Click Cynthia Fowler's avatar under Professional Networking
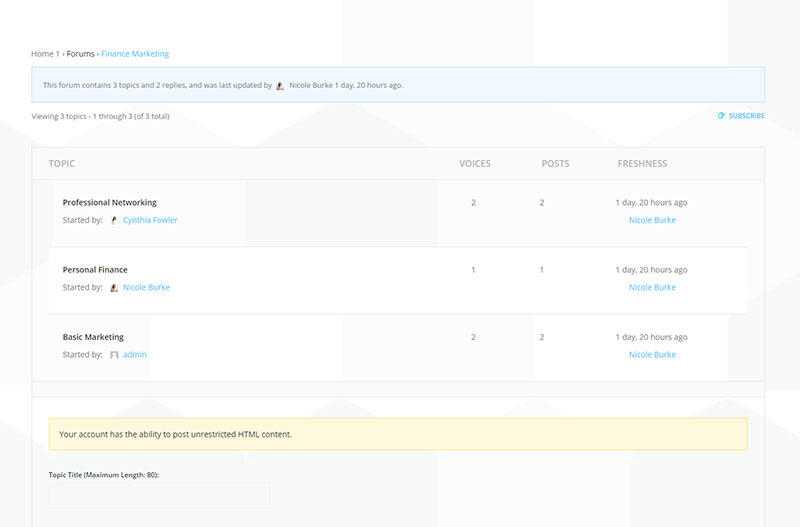This screenshot has height=527, width=800. point(114,220)
